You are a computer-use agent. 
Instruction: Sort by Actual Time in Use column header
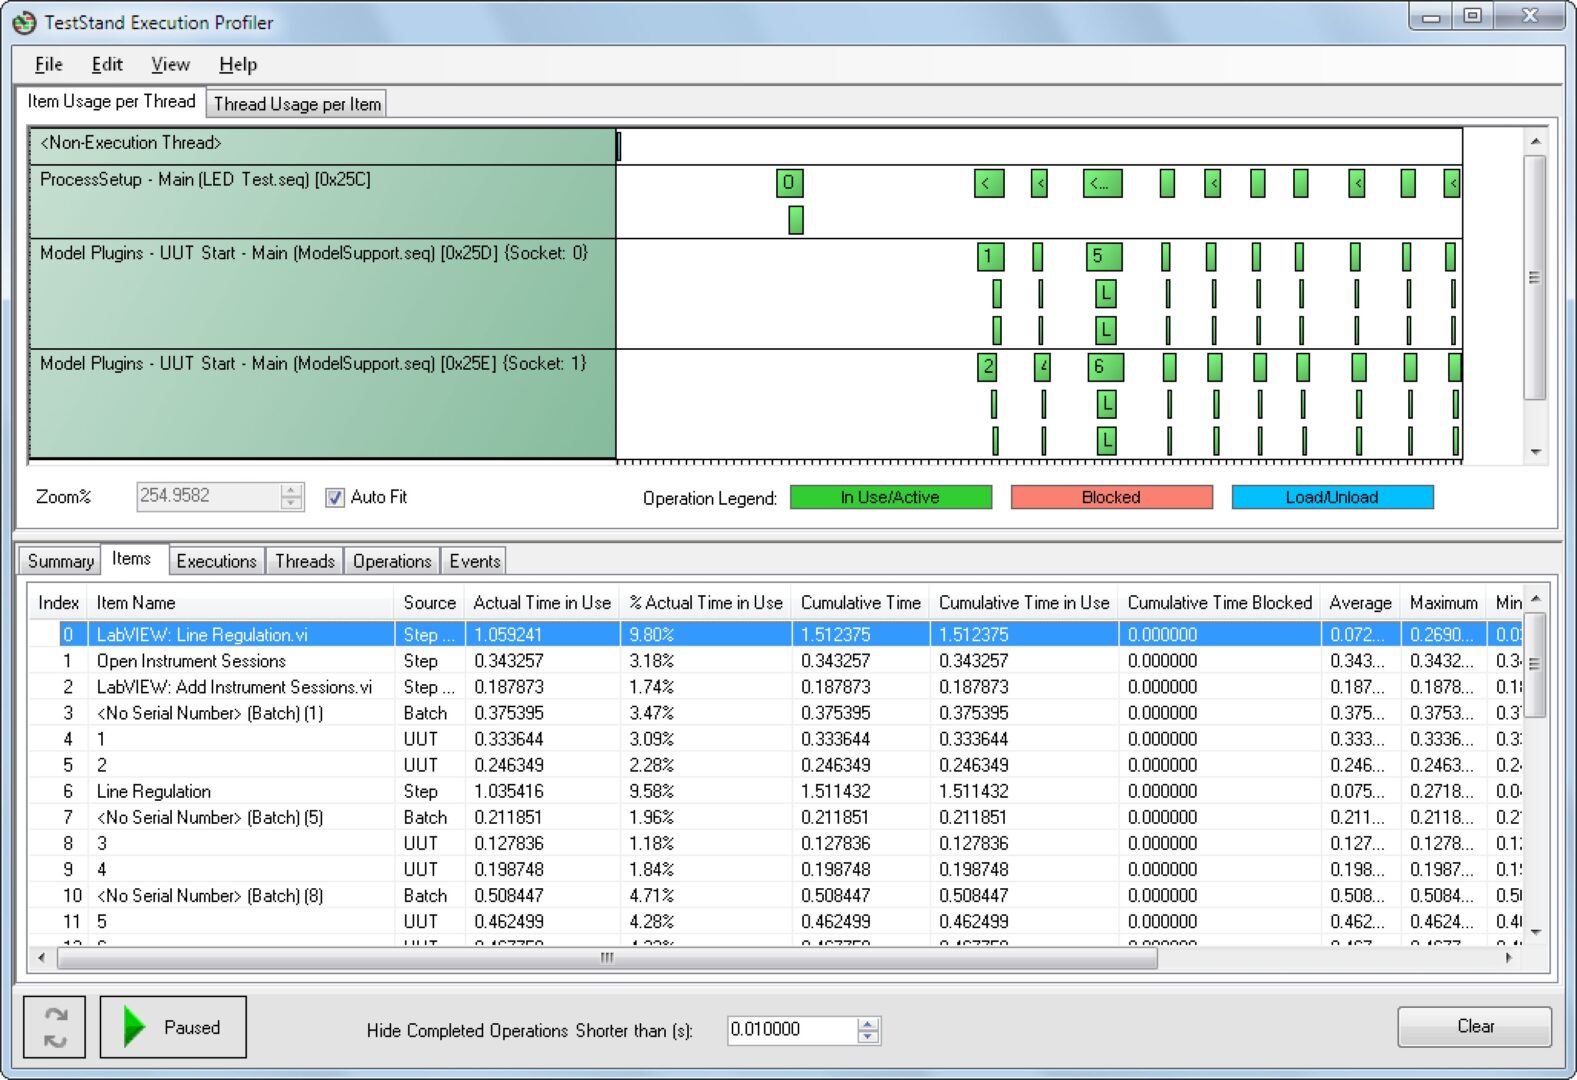click(542, 603)
